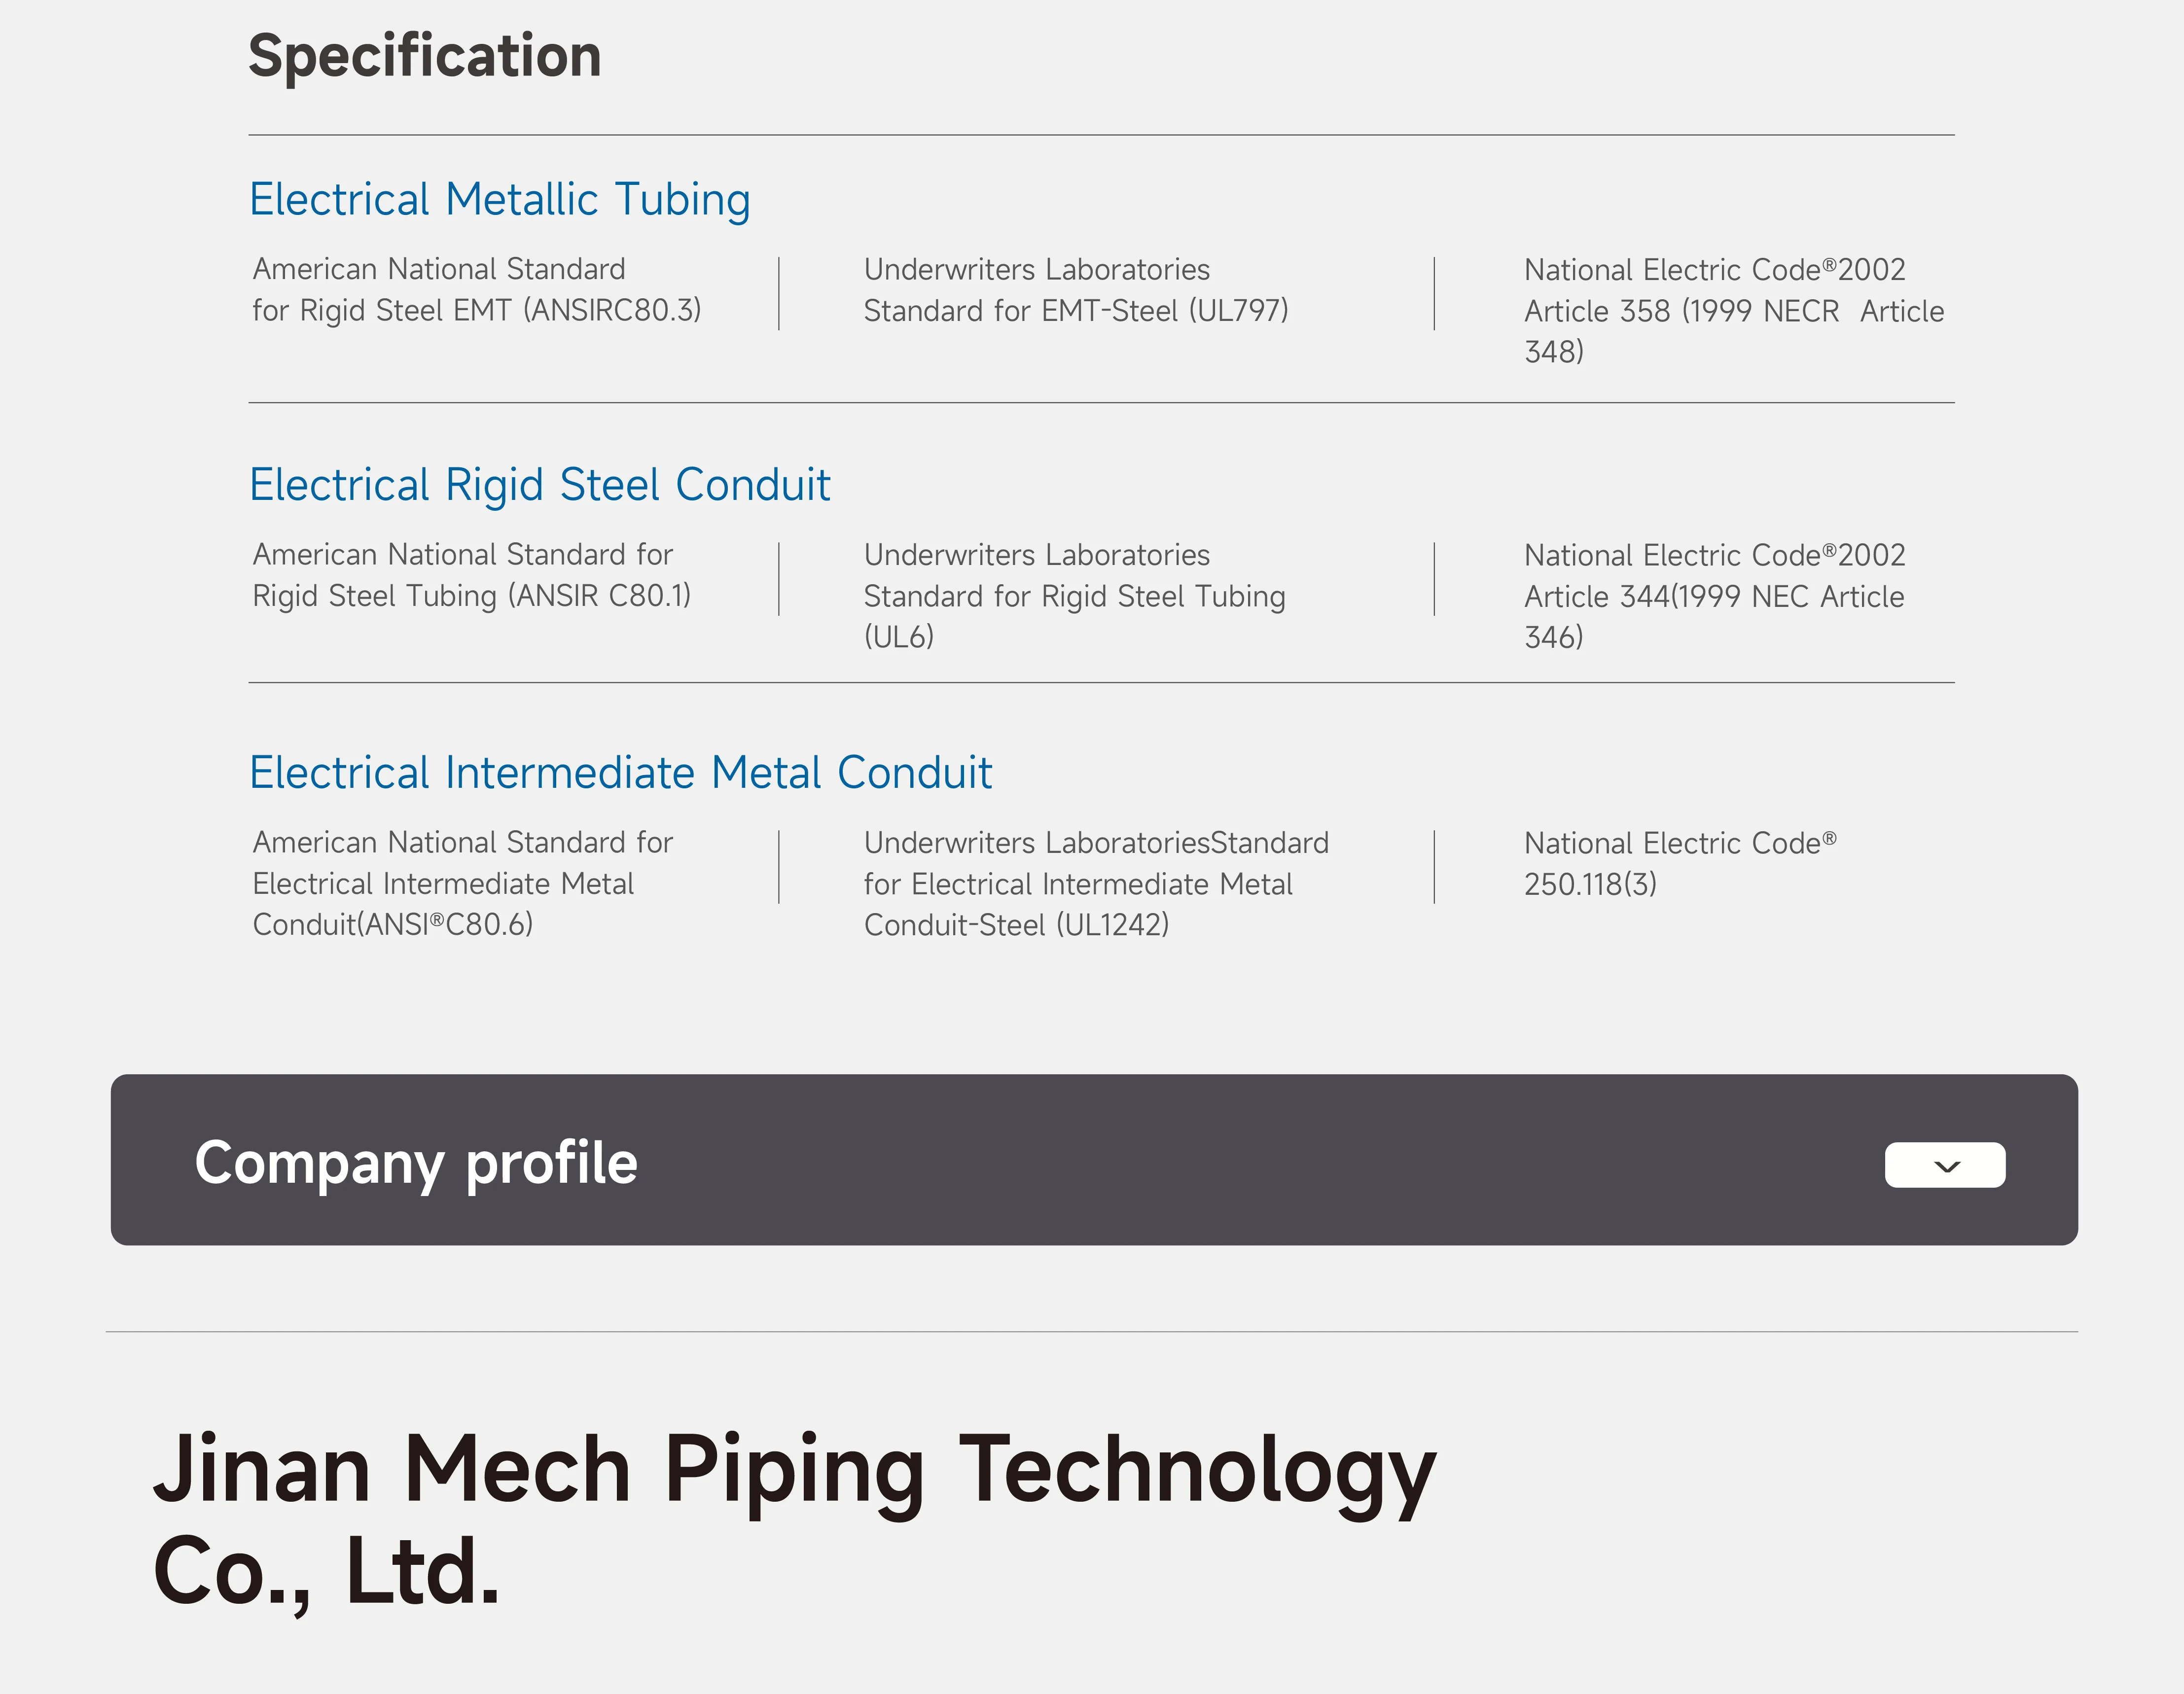Select the Electrical Metallic Tubing link
This screenshot has height=1694, width=2184.
tap(500, 199)
